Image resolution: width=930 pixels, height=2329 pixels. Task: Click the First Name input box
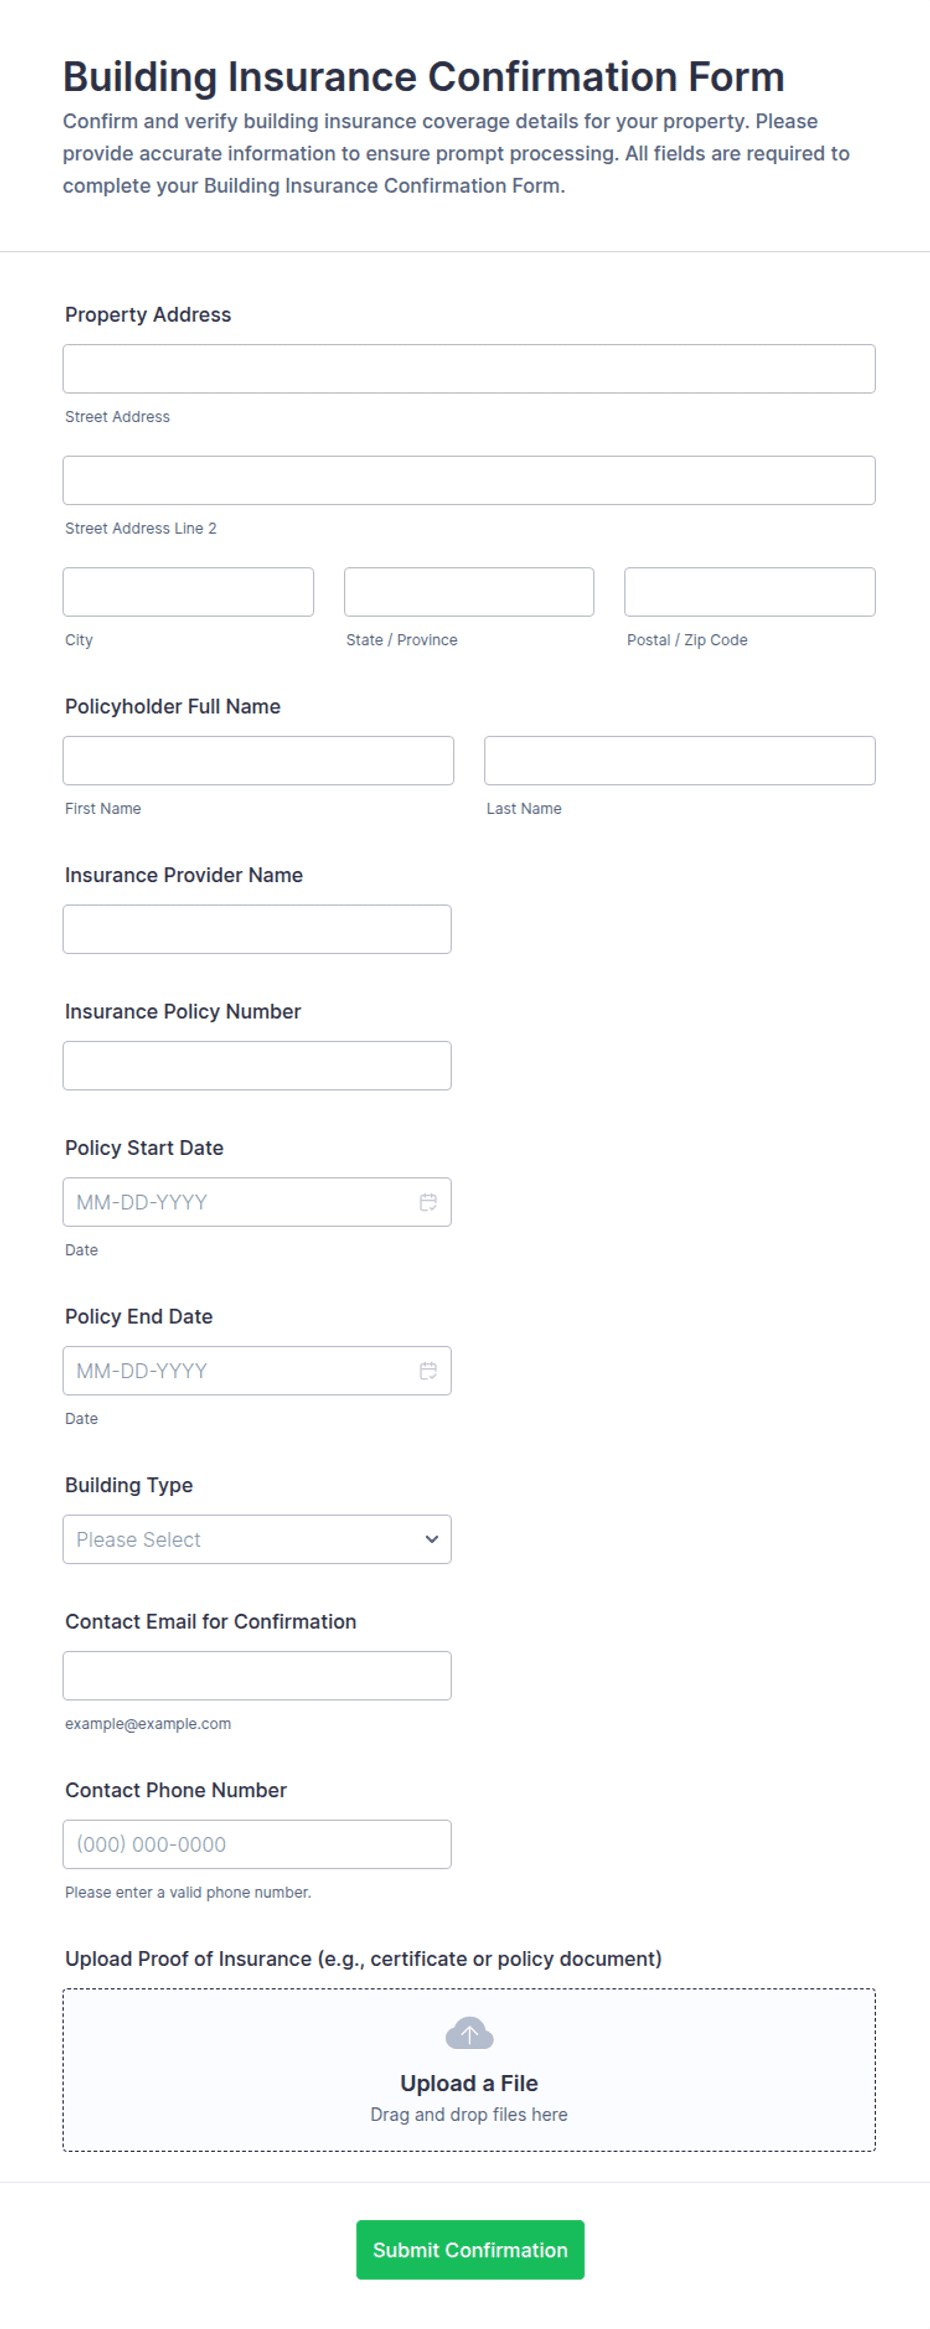(258, 761)
